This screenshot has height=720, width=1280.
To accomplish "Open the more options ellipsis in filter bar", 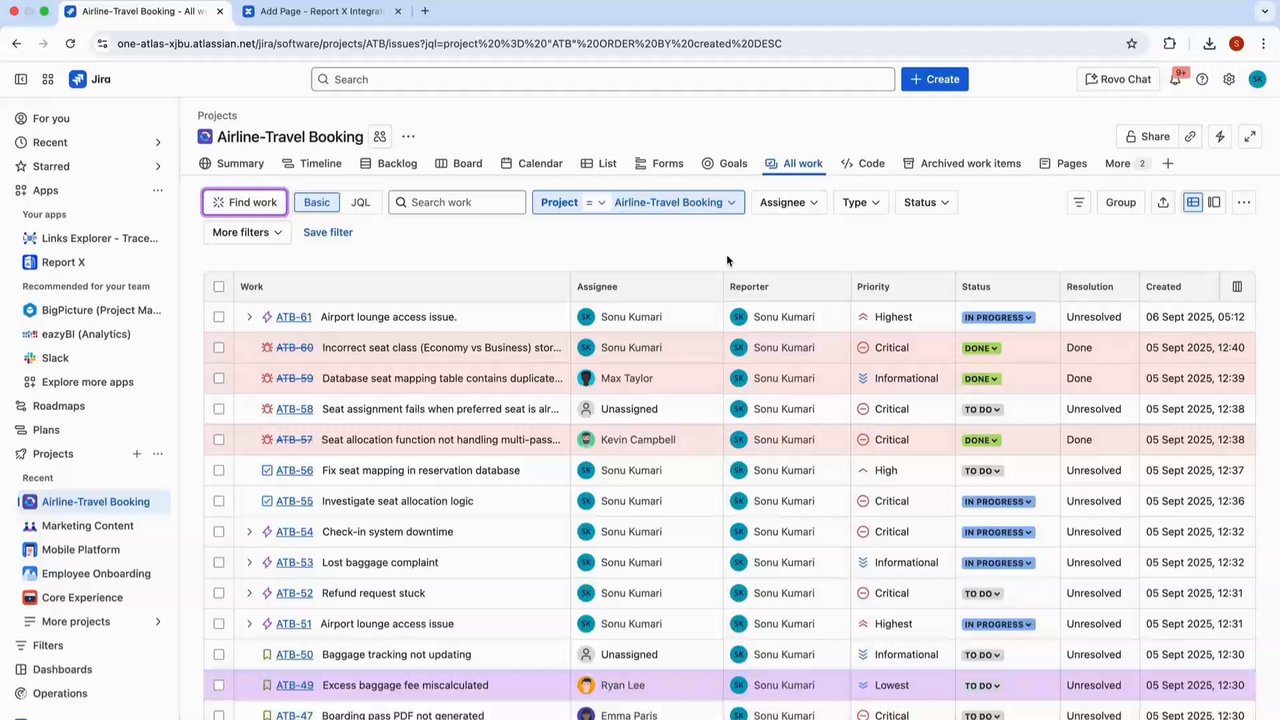I will pyautogui.click(x=1244, y=202).
